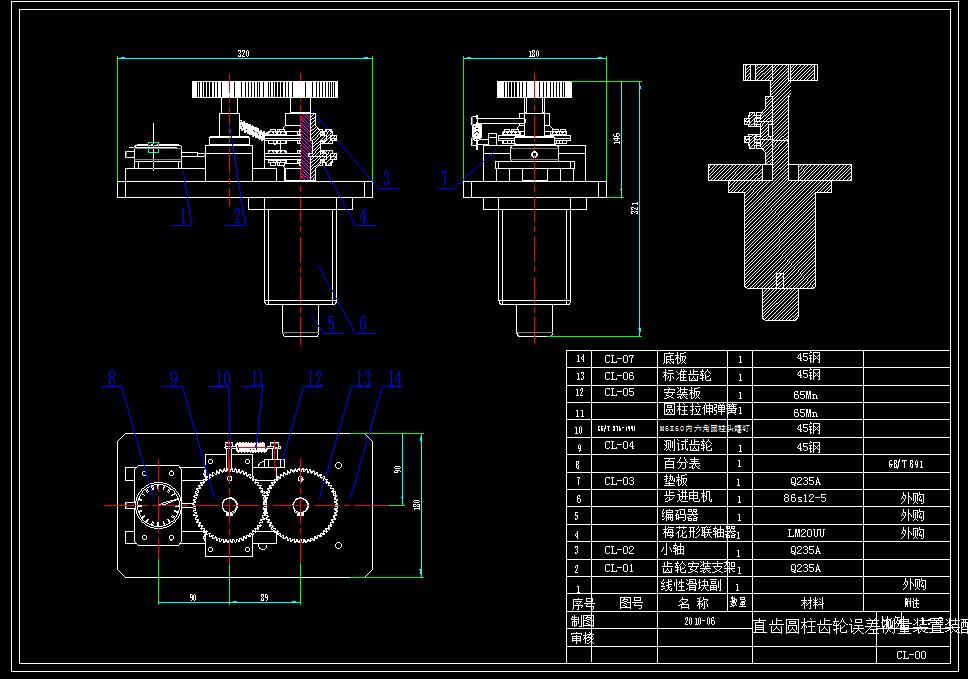Click balloon number "9" in plan view
Screen dimensions: 968x679
[x=173, y=378]
